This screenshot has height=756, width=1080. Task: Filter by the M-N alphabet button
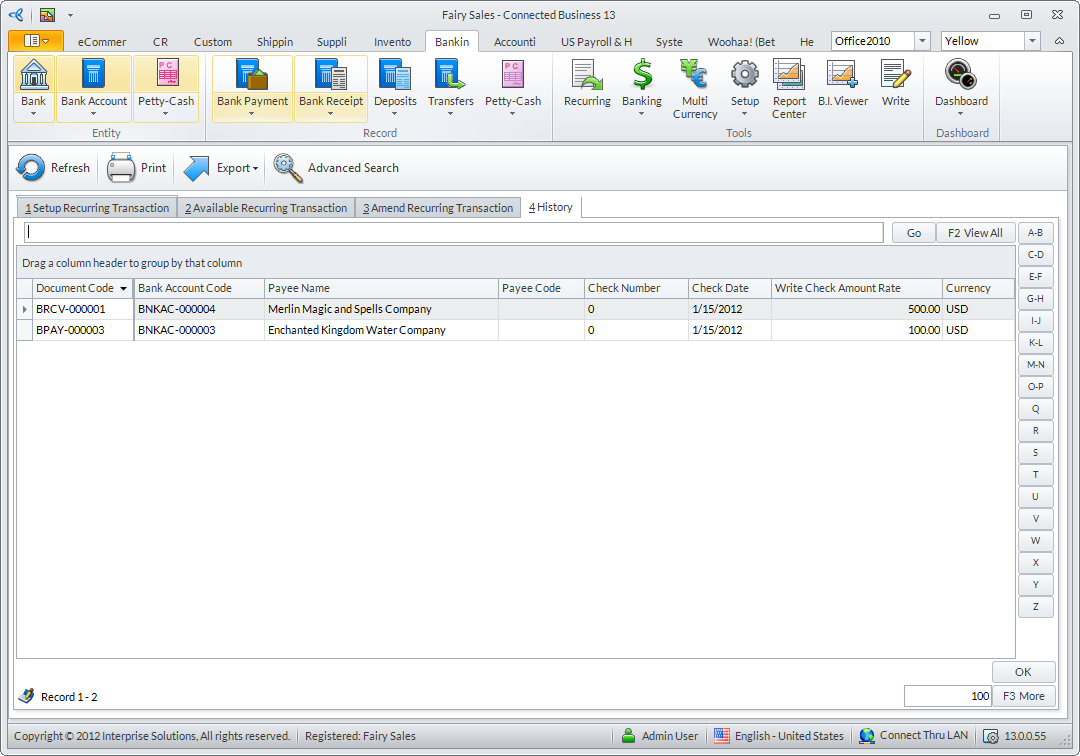1035,365
